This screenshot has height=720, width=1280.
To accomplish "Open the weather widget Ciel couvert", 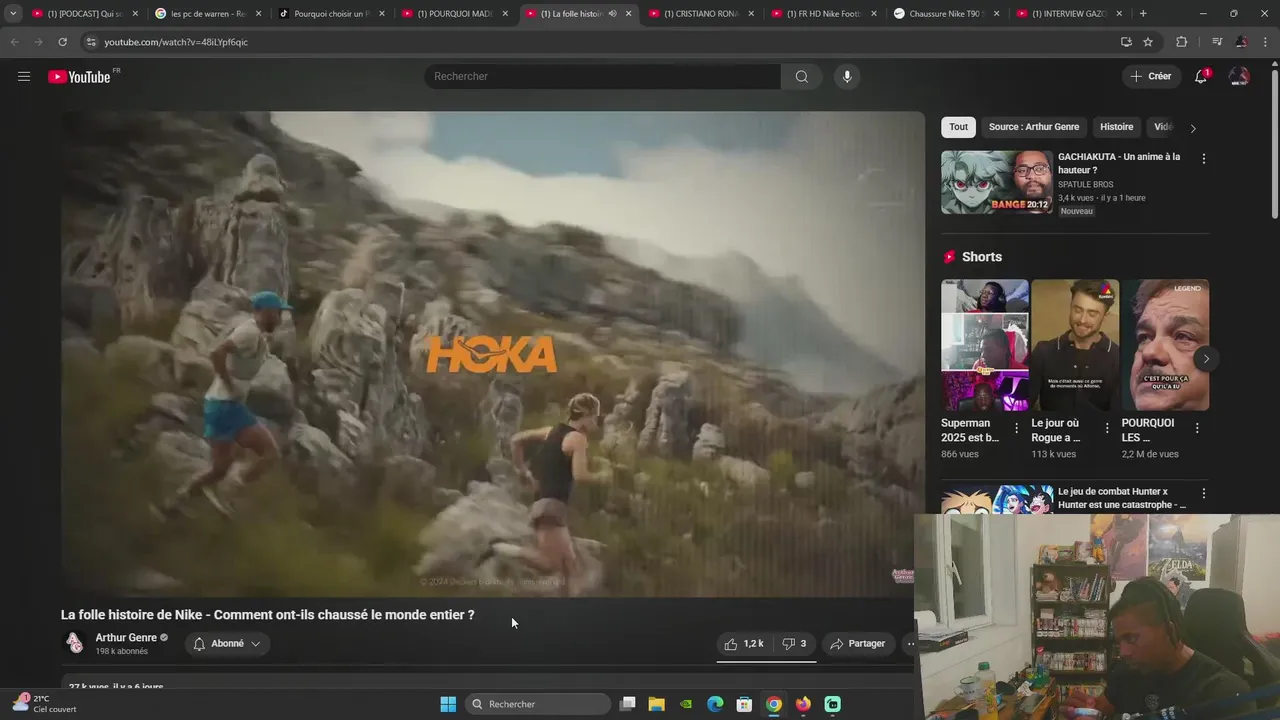I will pos(43,704).
